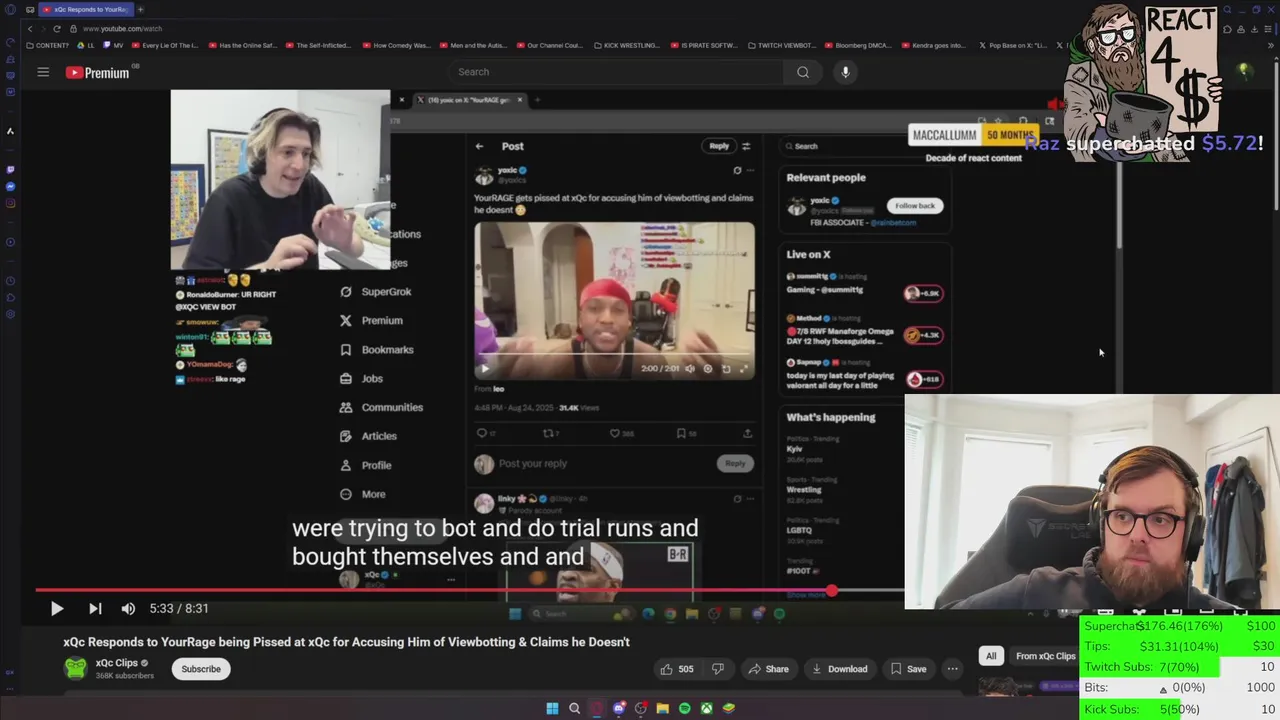Open Bloomberg DMCA... bookmark
Viewport: 1280px width, 720px height.
(857, 45)
